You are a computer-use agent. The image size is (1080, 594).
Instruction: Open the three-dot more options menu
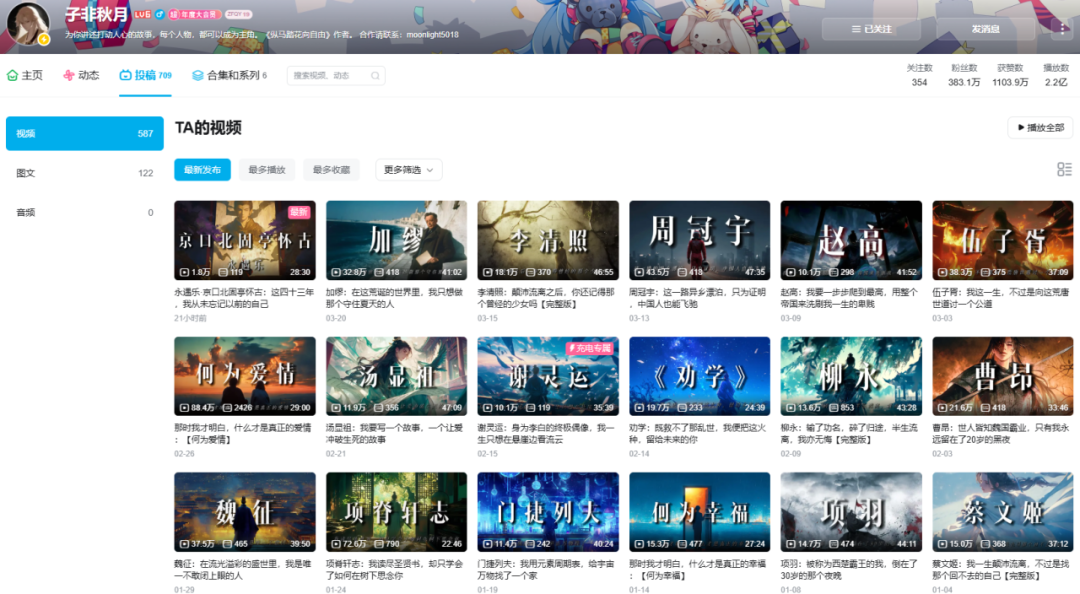(x=1062, y=29)
